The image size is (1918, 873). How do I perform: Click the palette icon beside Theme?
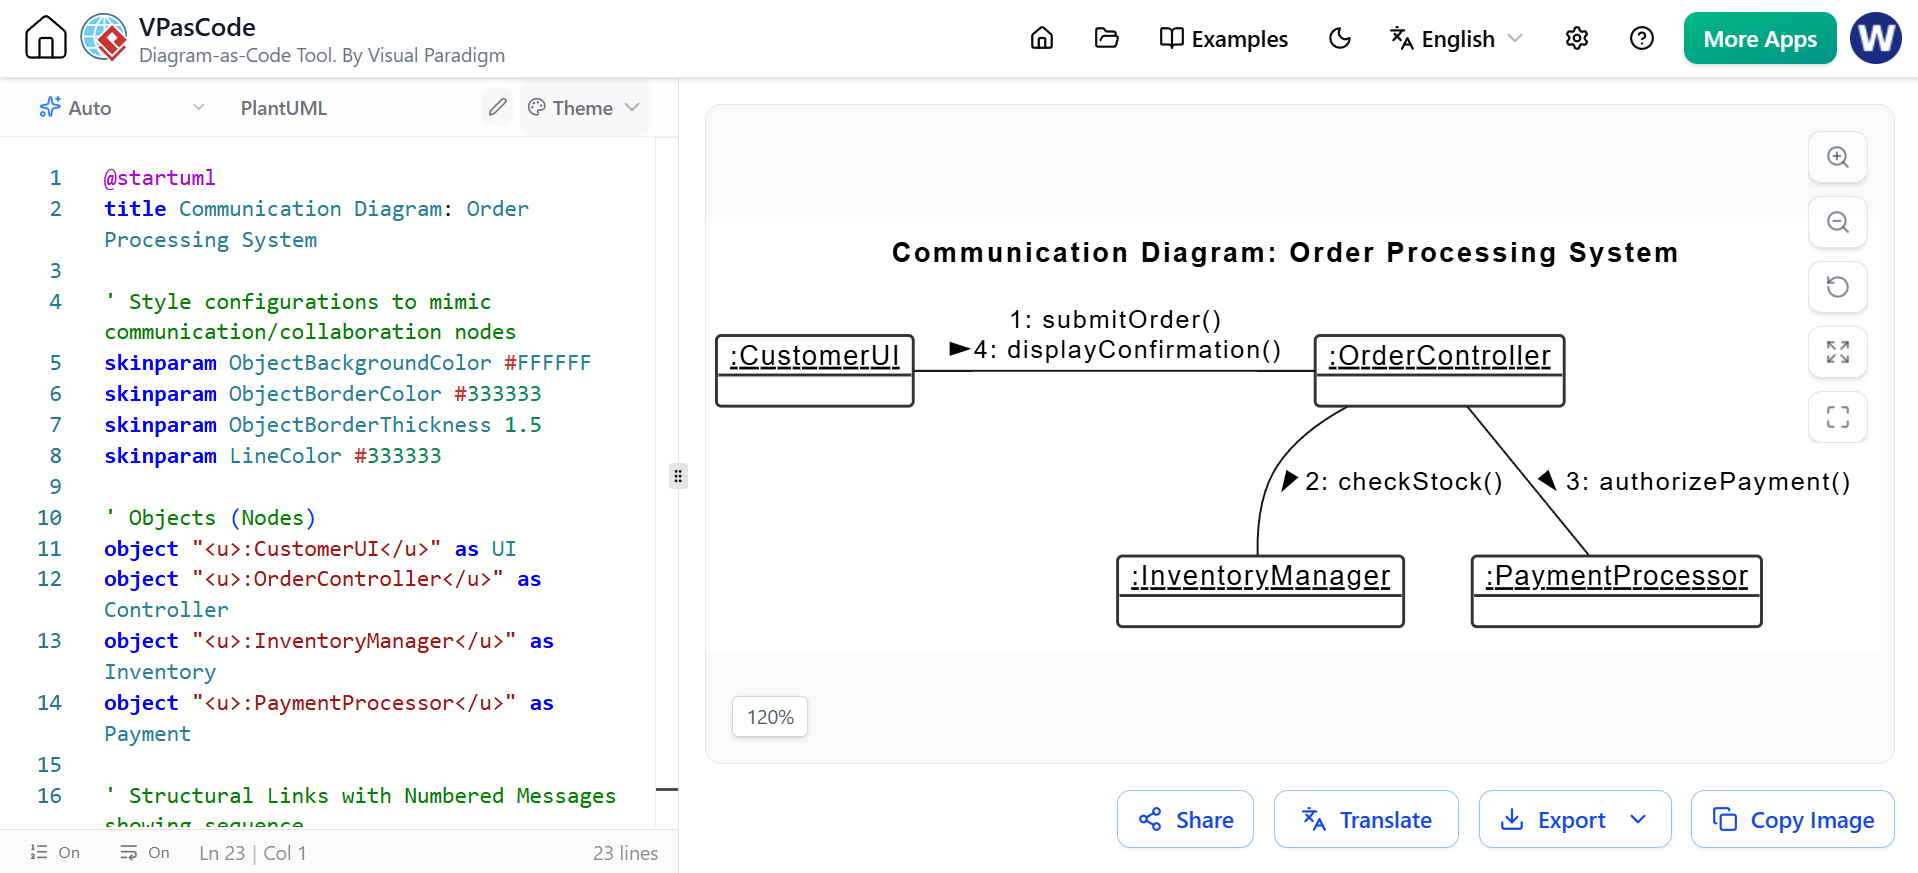point(537,107)
